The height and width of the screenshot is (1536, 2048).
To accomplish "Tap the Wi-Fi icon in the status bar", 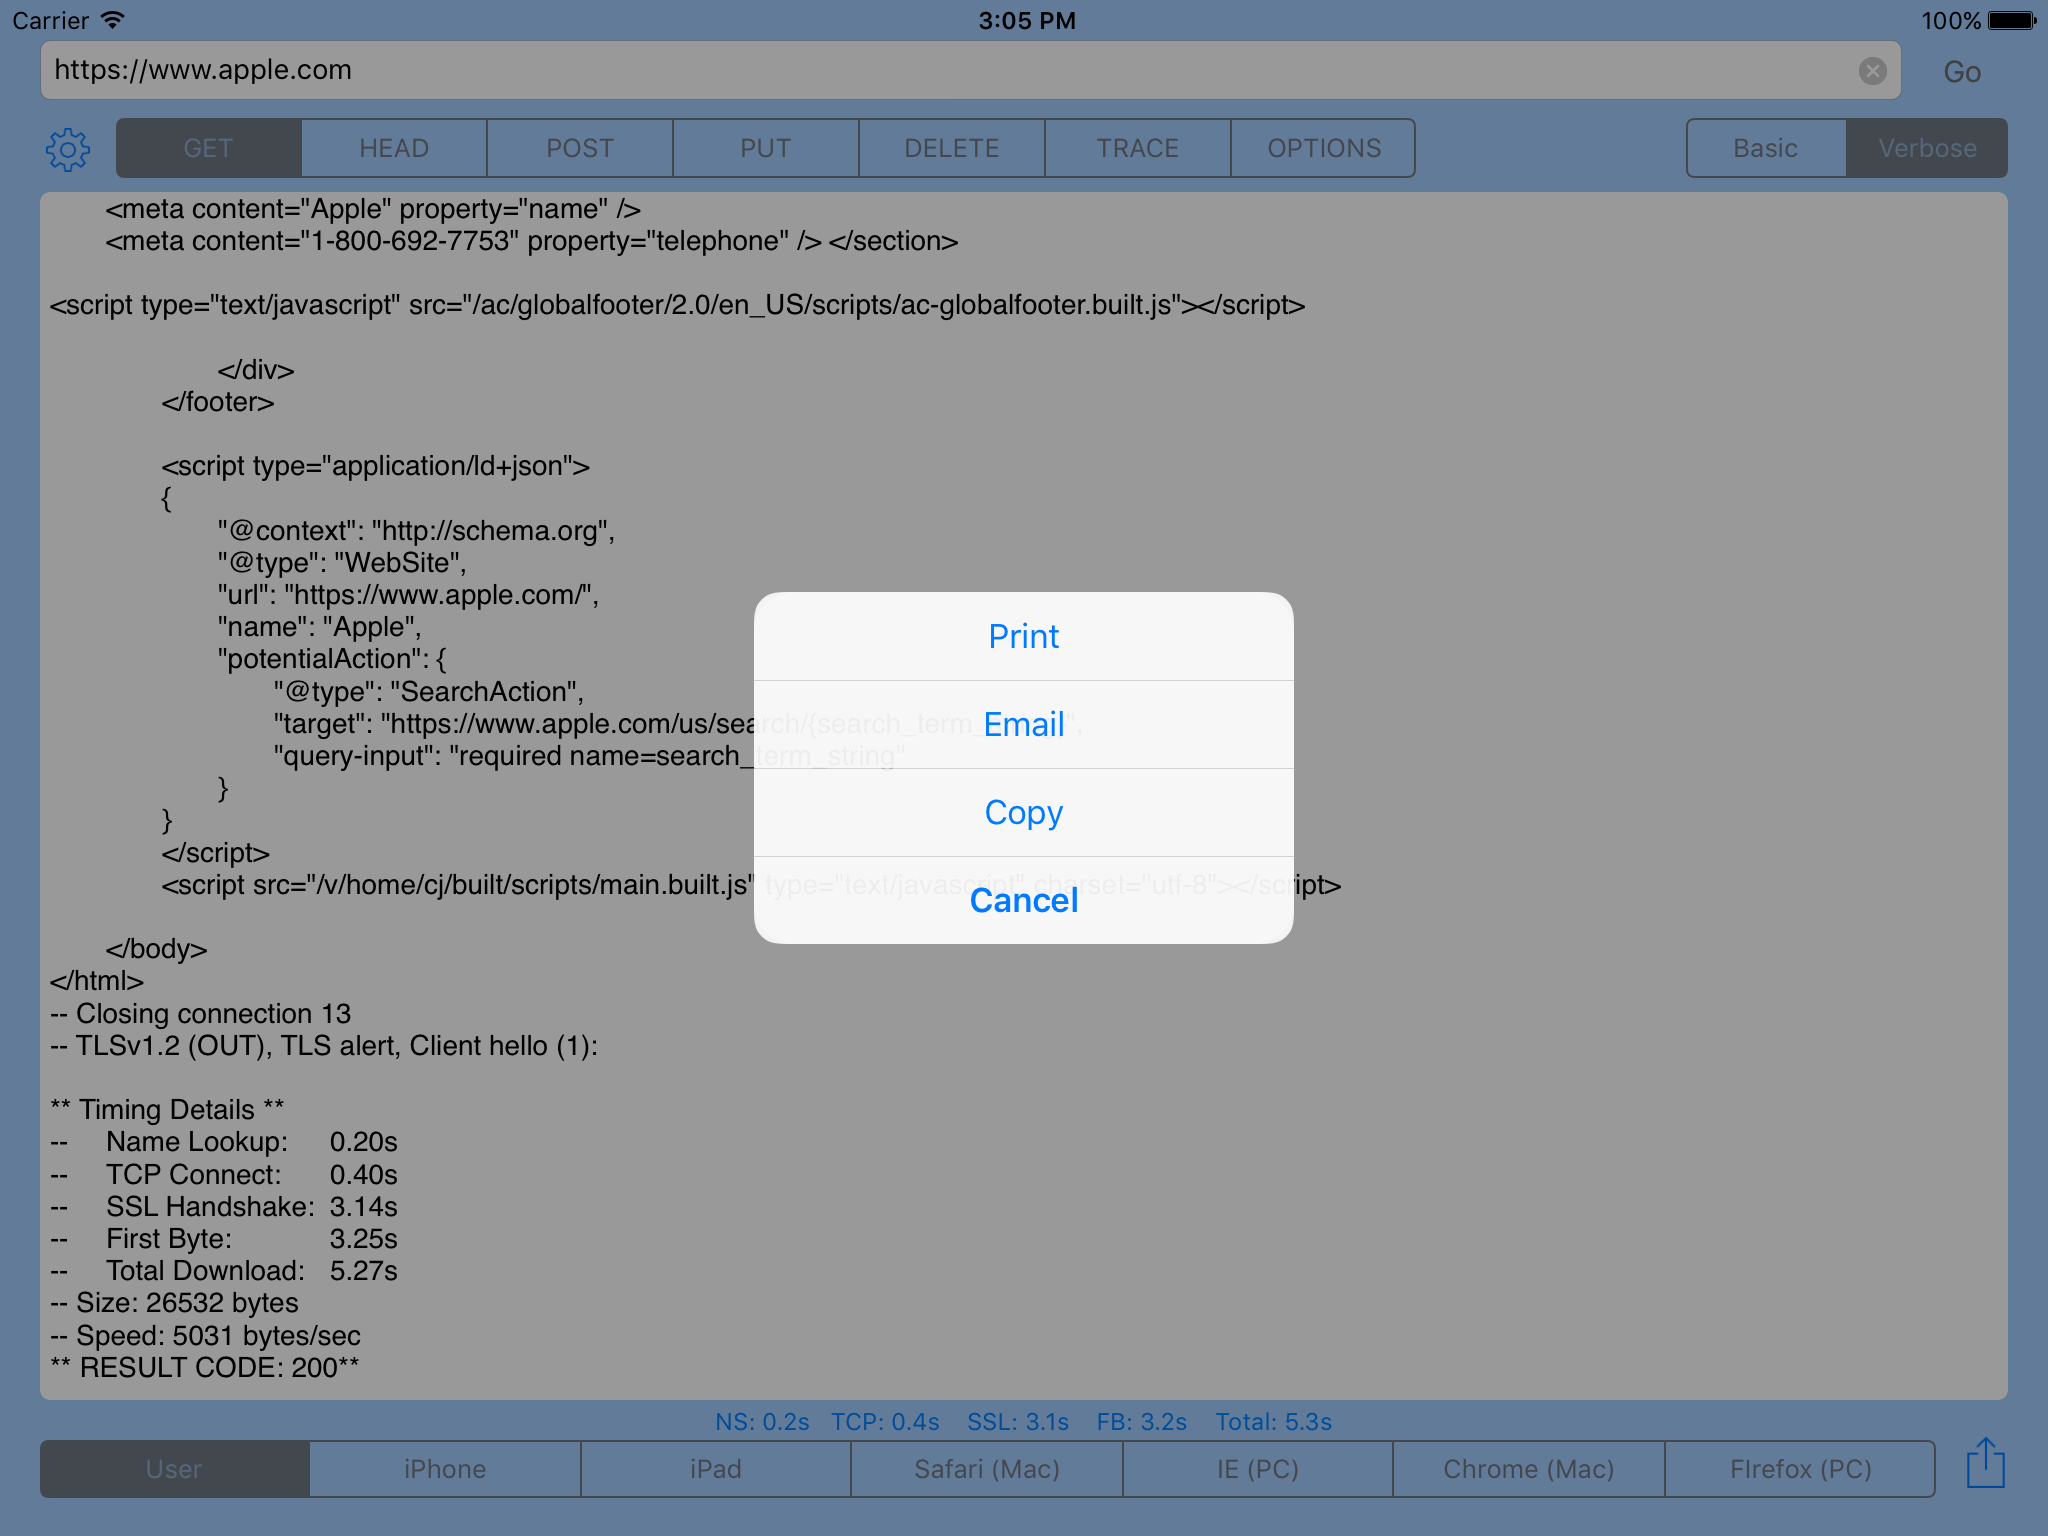I will 113,19.
